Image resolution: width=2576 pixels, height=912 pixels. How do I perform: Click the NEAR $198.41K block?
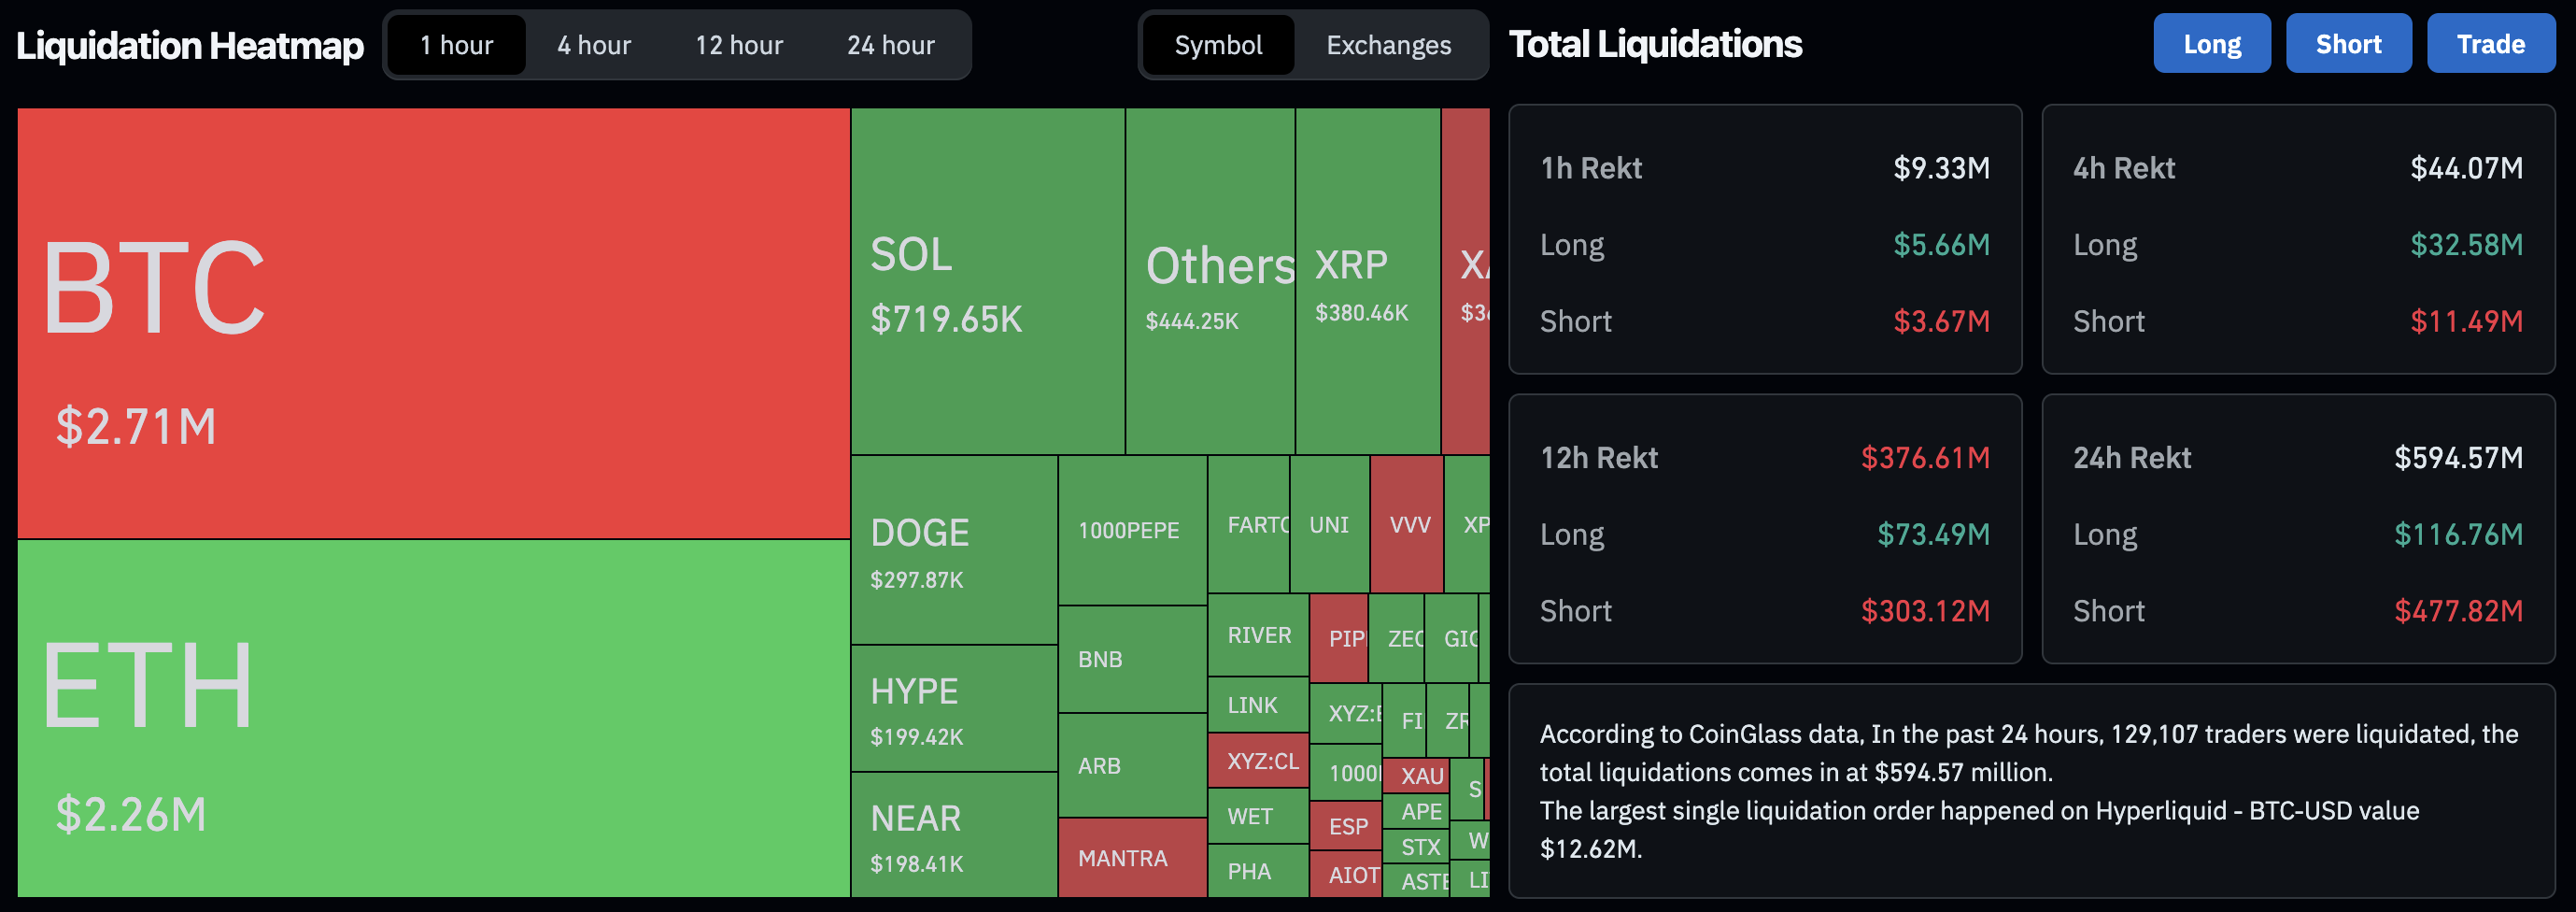[953, 835]
